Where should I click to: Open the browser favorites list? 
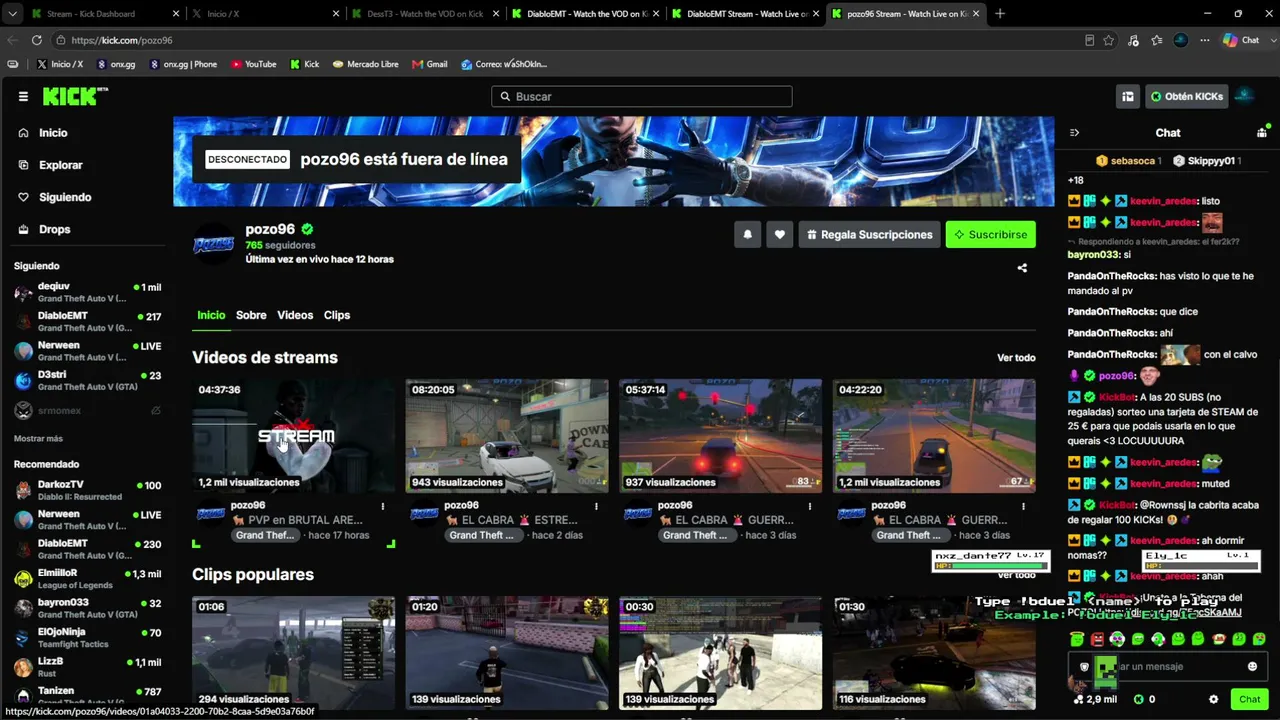(1157, 40)
